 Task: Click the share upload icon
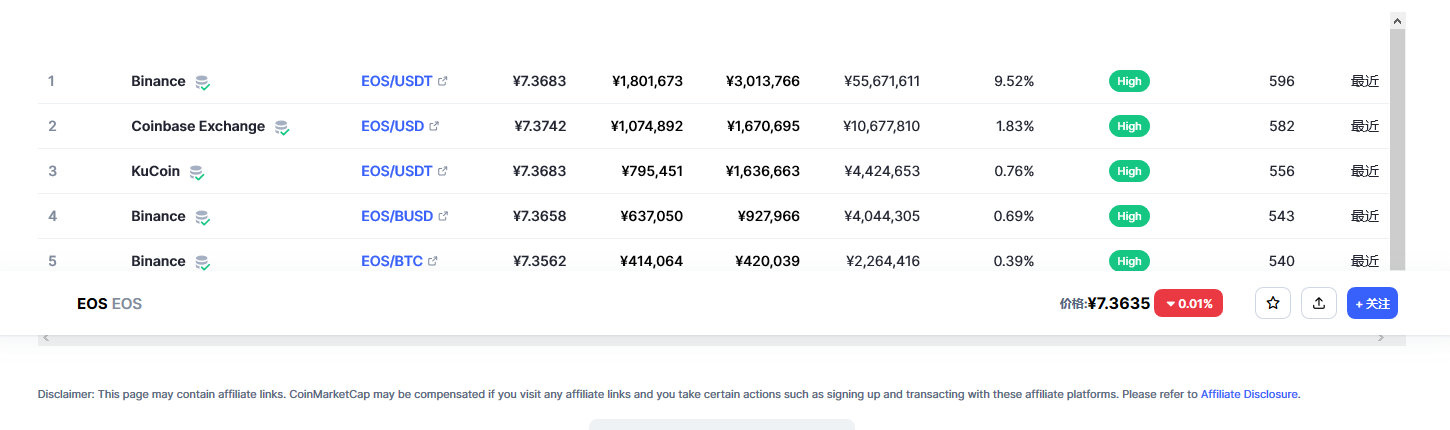tap(1319, 303)
